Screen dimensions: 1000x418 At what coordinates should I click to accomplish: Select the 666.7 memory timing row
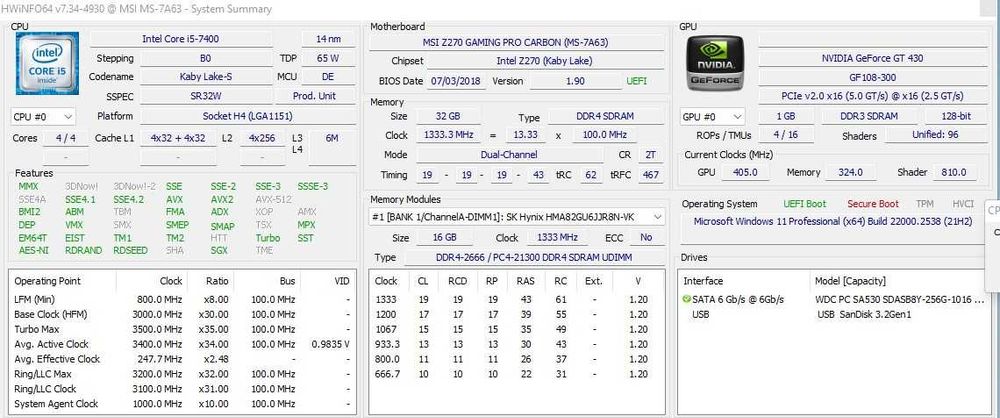(x=517, y=374)
